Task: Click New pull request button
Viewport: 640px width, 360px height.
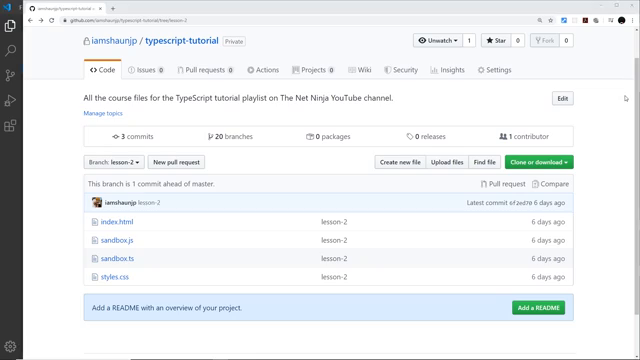Action: click(x=176, y=162)
